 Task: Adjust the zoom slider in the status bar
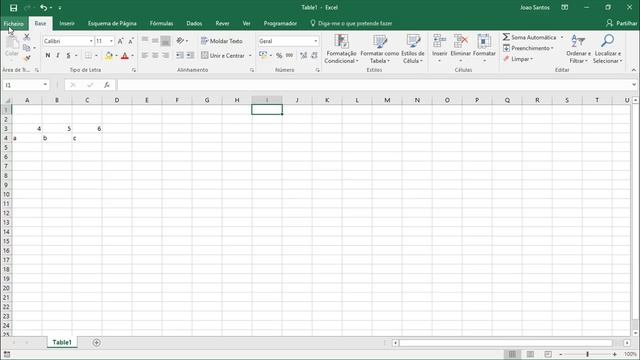(x=588, y=354)
